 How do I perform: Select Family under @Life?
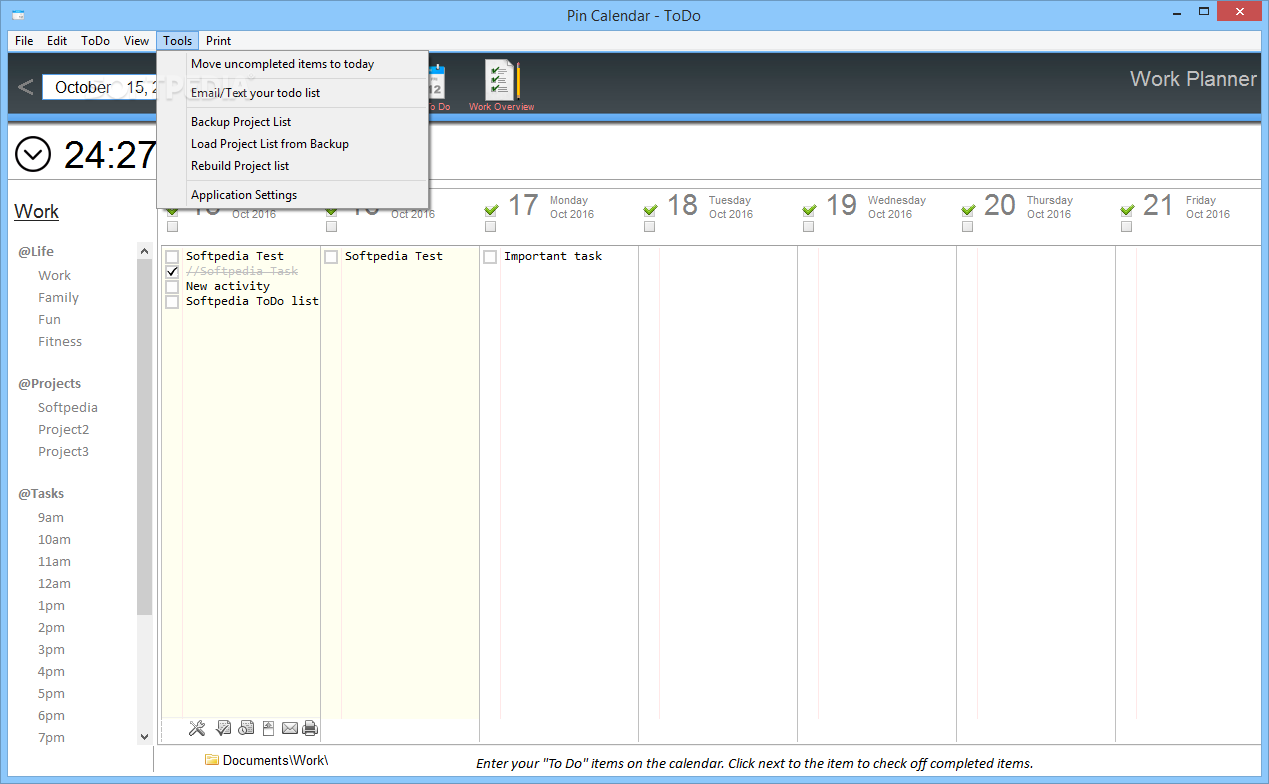(58, 298)
